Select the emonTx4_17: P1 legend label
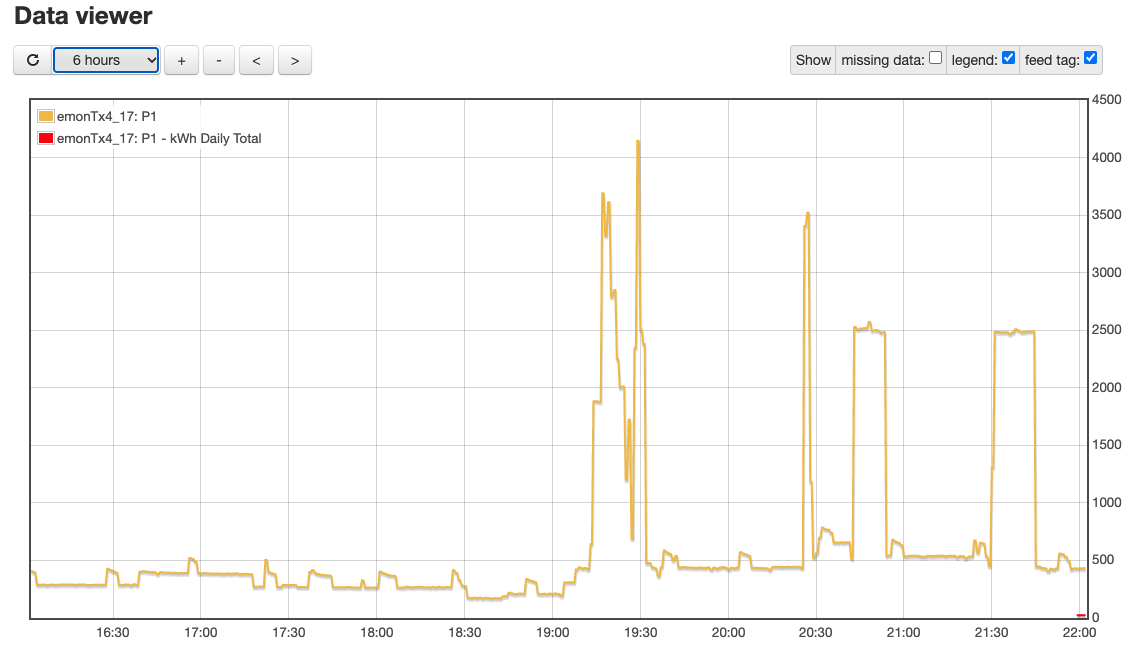 click(107, 117)
